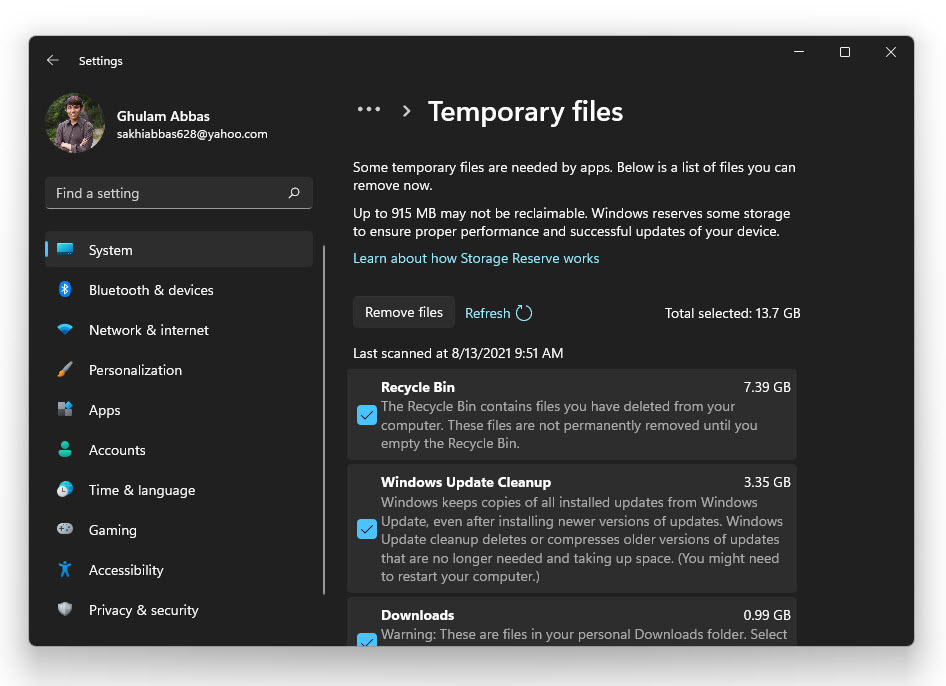
Task: Go to Accounts settings
Action: [x=179, y=449]
